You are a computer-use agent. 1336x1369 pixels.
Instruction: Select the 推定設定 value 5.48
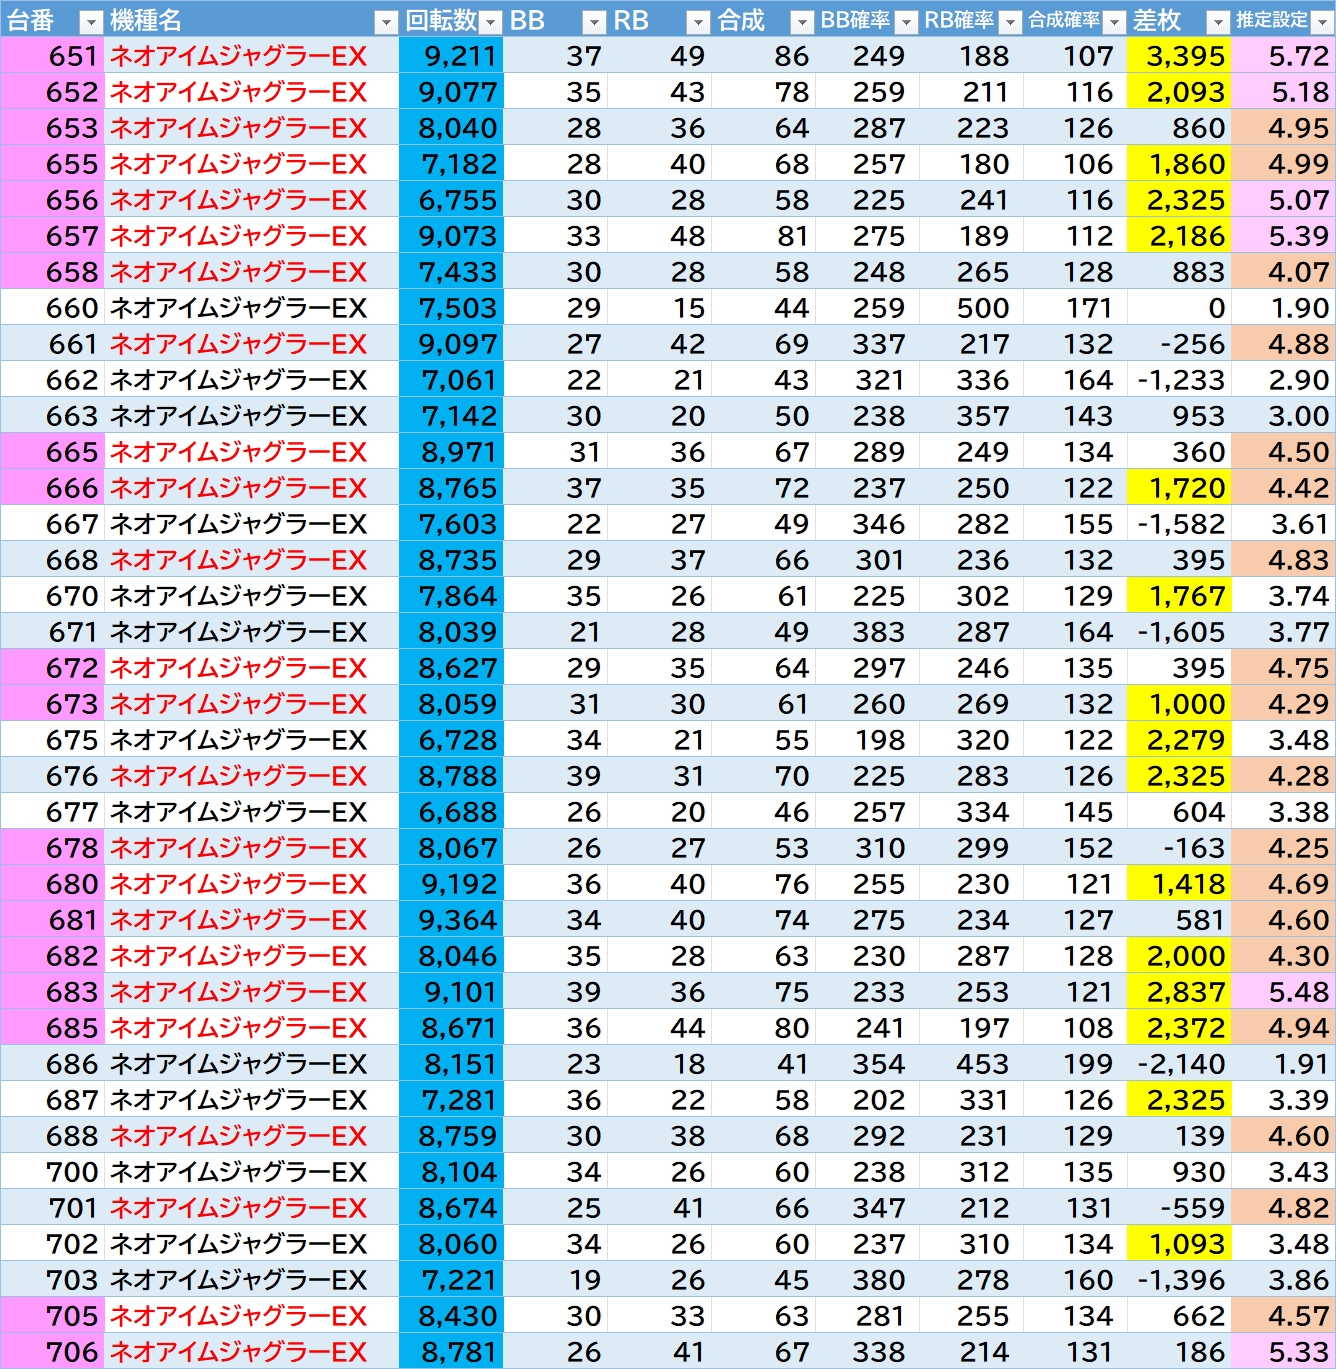1283,992
